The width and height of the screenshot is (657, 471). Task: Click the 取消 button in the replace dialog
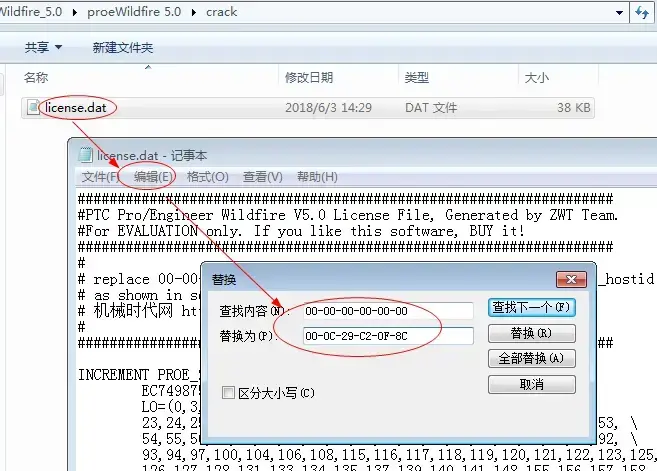[x=532, y=384]
